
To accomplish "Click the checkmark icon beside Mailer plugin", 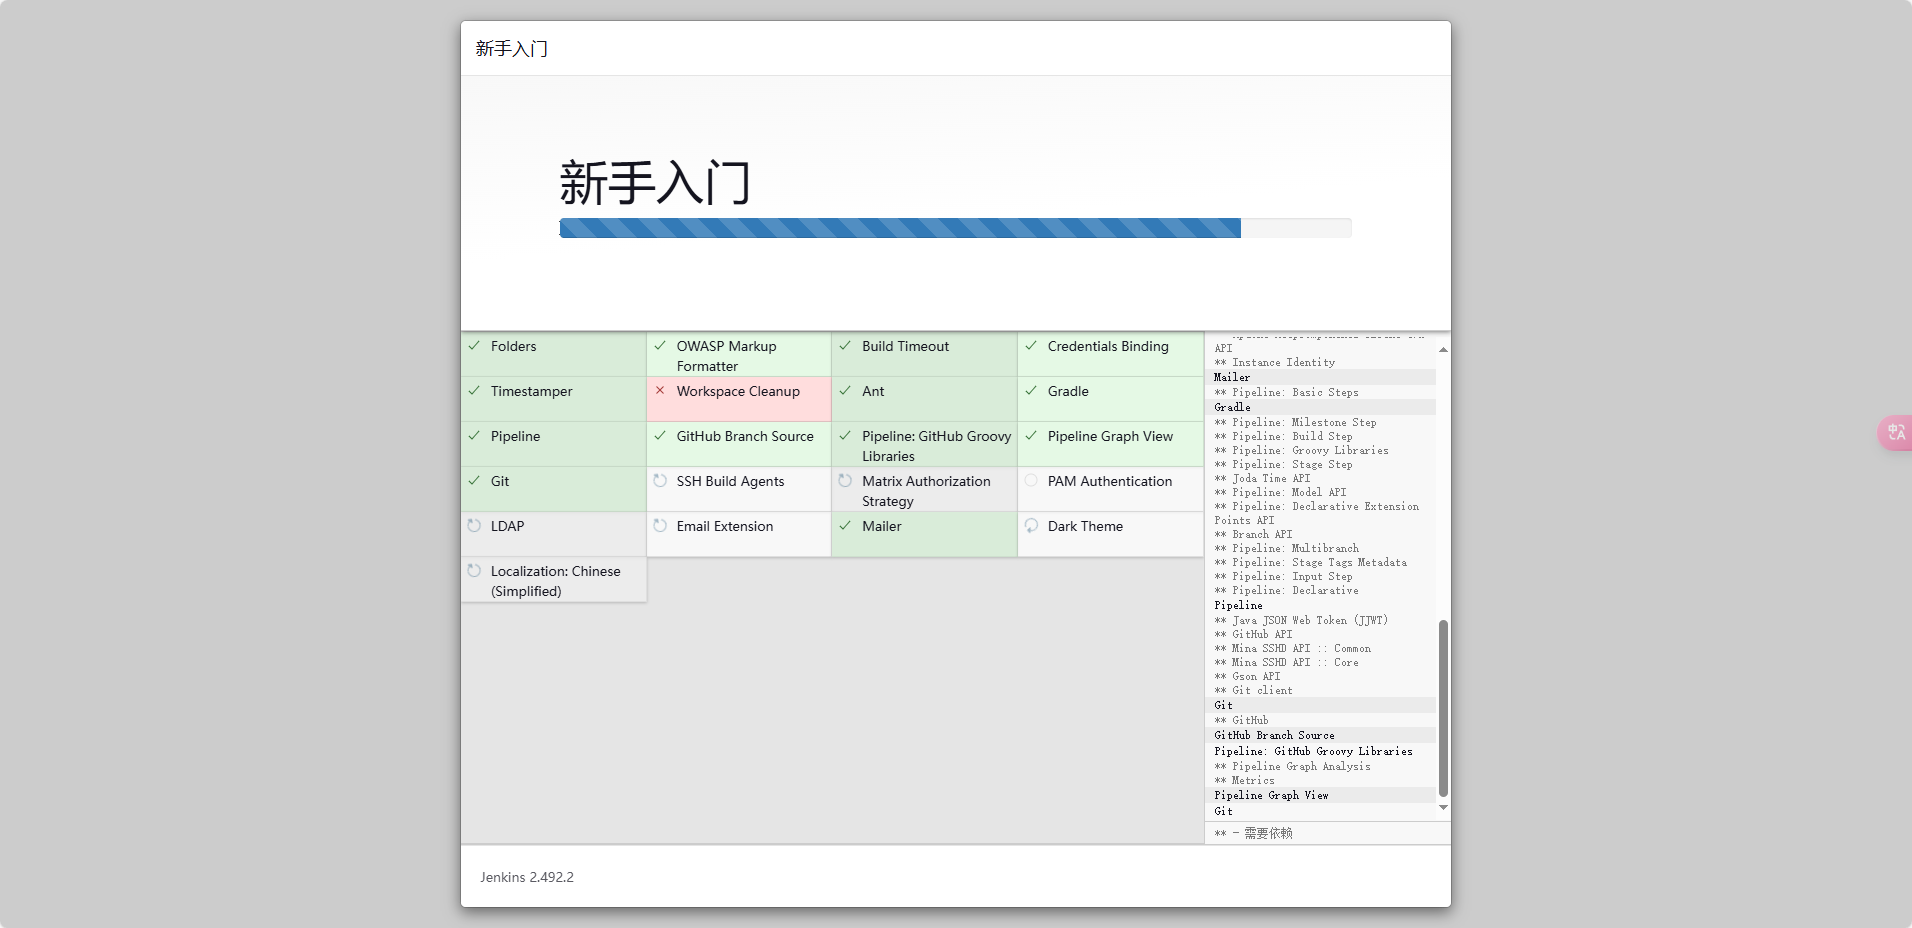I will [x=845, y=526].
